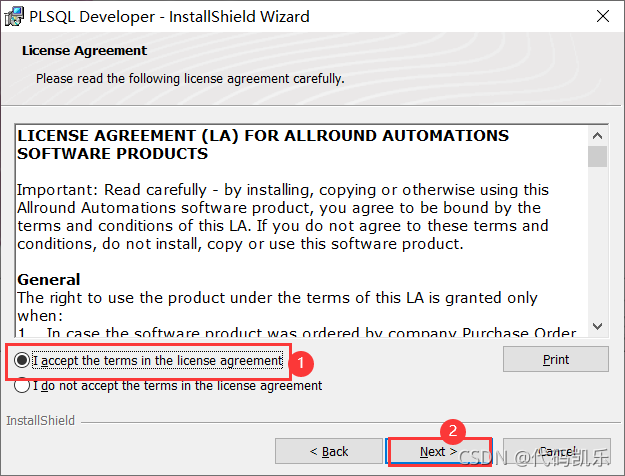This screenshot has height=476, width=625.
Task: Click the license text scroll down arrow
Action: click(597, 326)
